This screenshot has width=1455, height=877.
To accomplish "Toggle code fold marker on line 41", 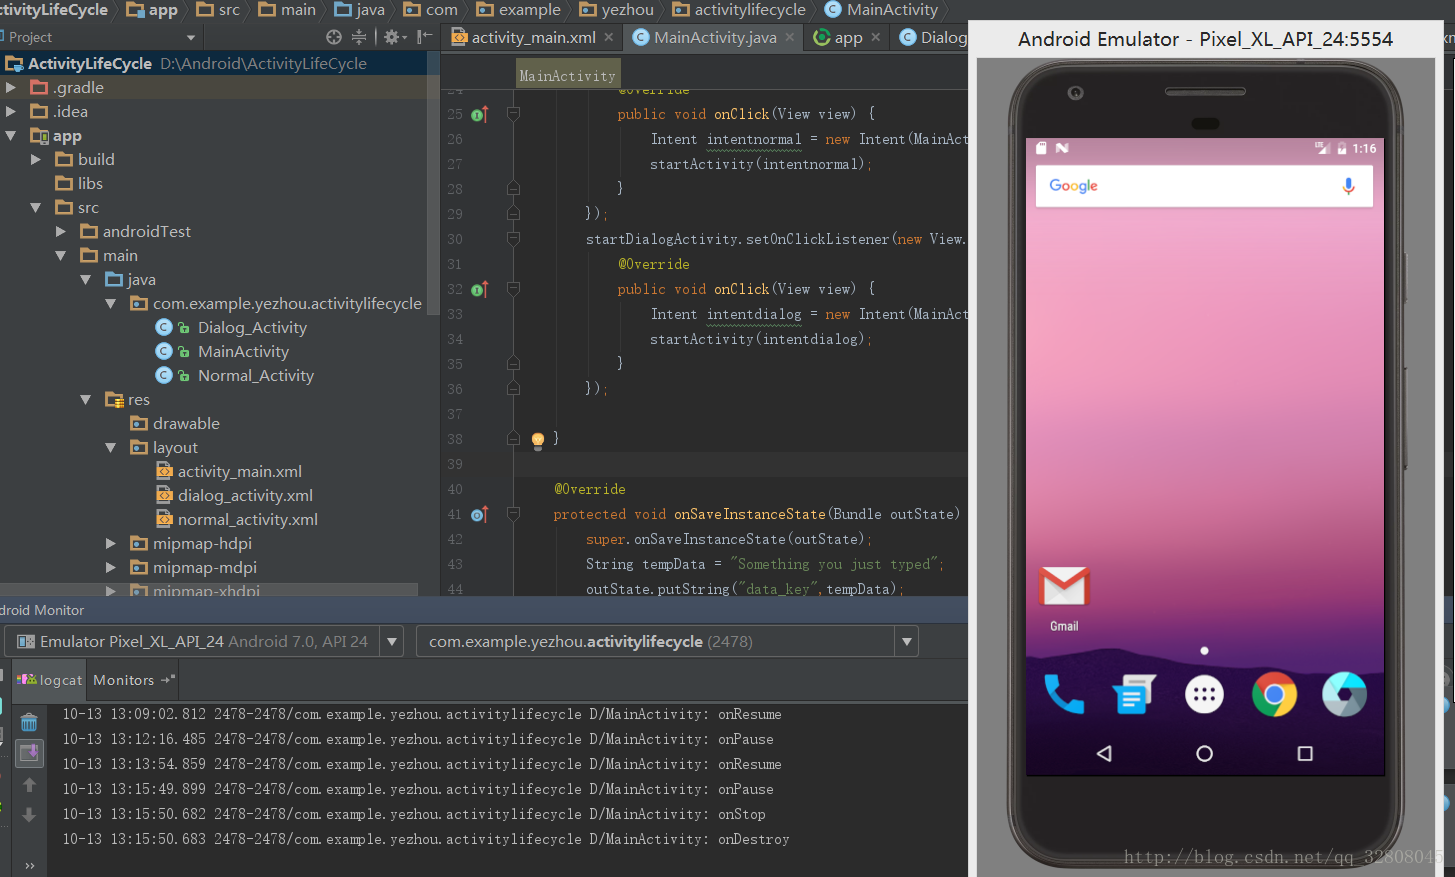I will tap(513, 514).
